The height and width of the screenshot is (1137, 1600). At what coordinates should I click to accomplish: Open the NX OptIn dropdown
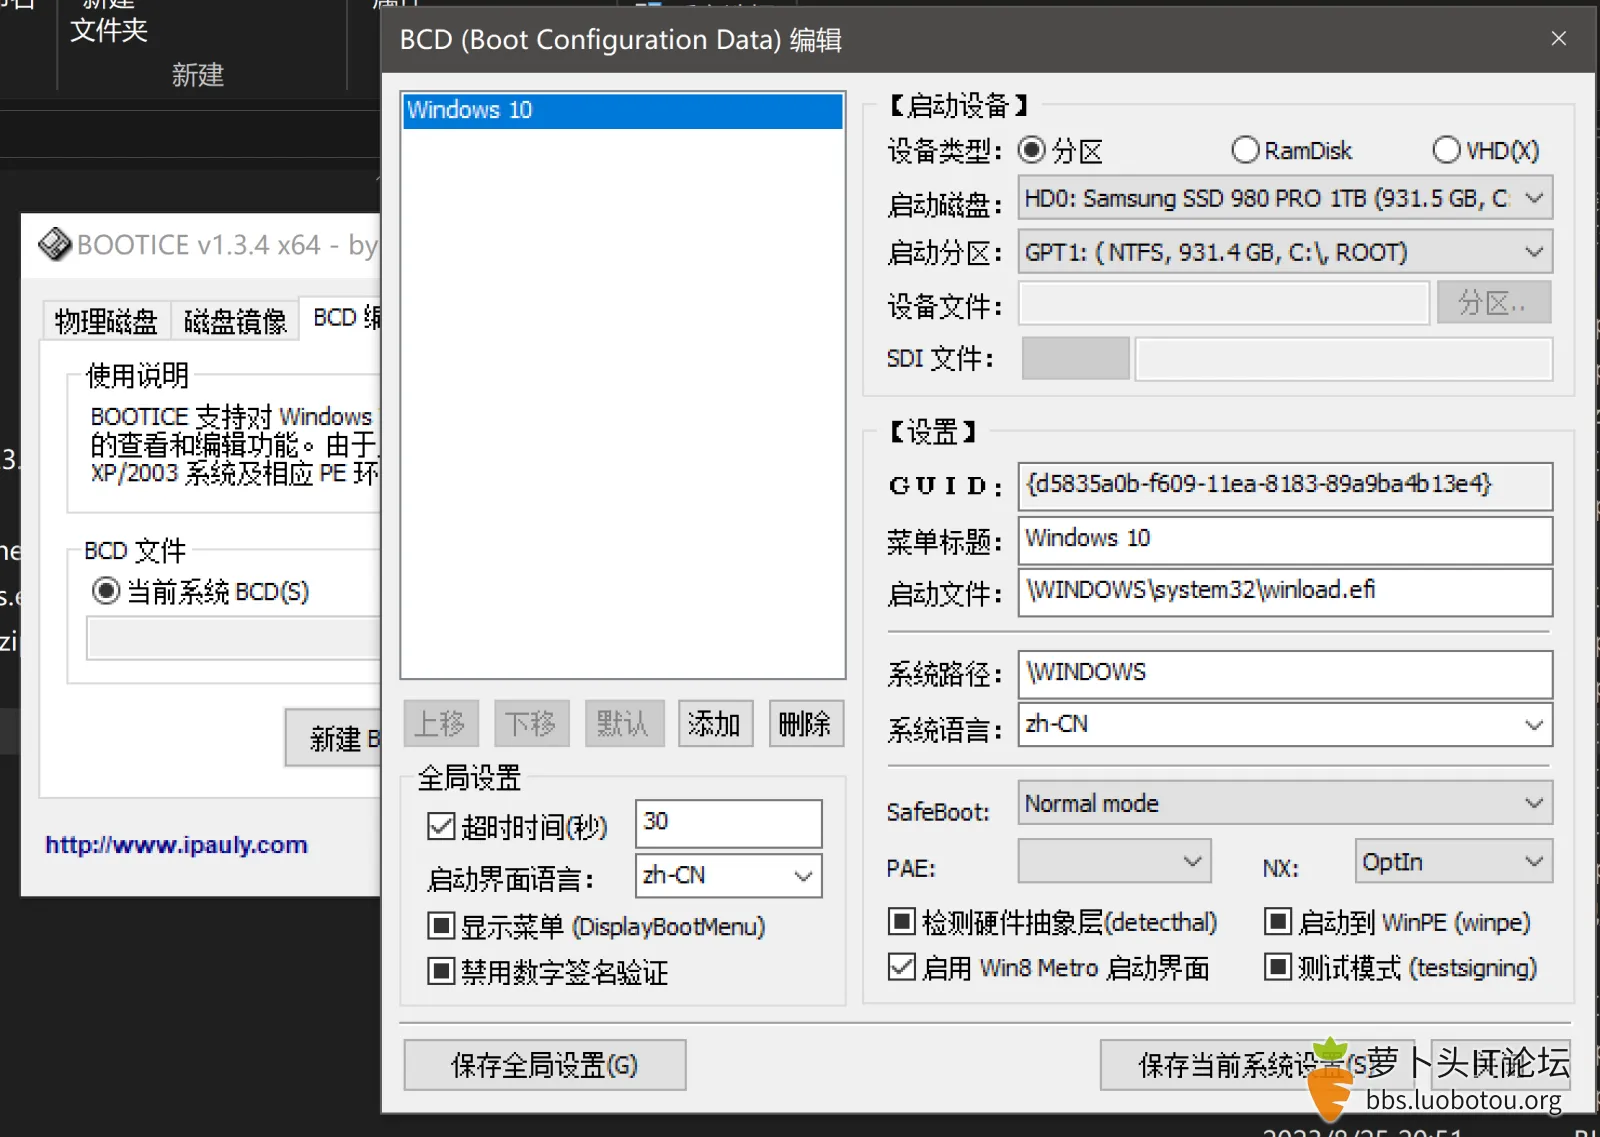point(1454,861)
